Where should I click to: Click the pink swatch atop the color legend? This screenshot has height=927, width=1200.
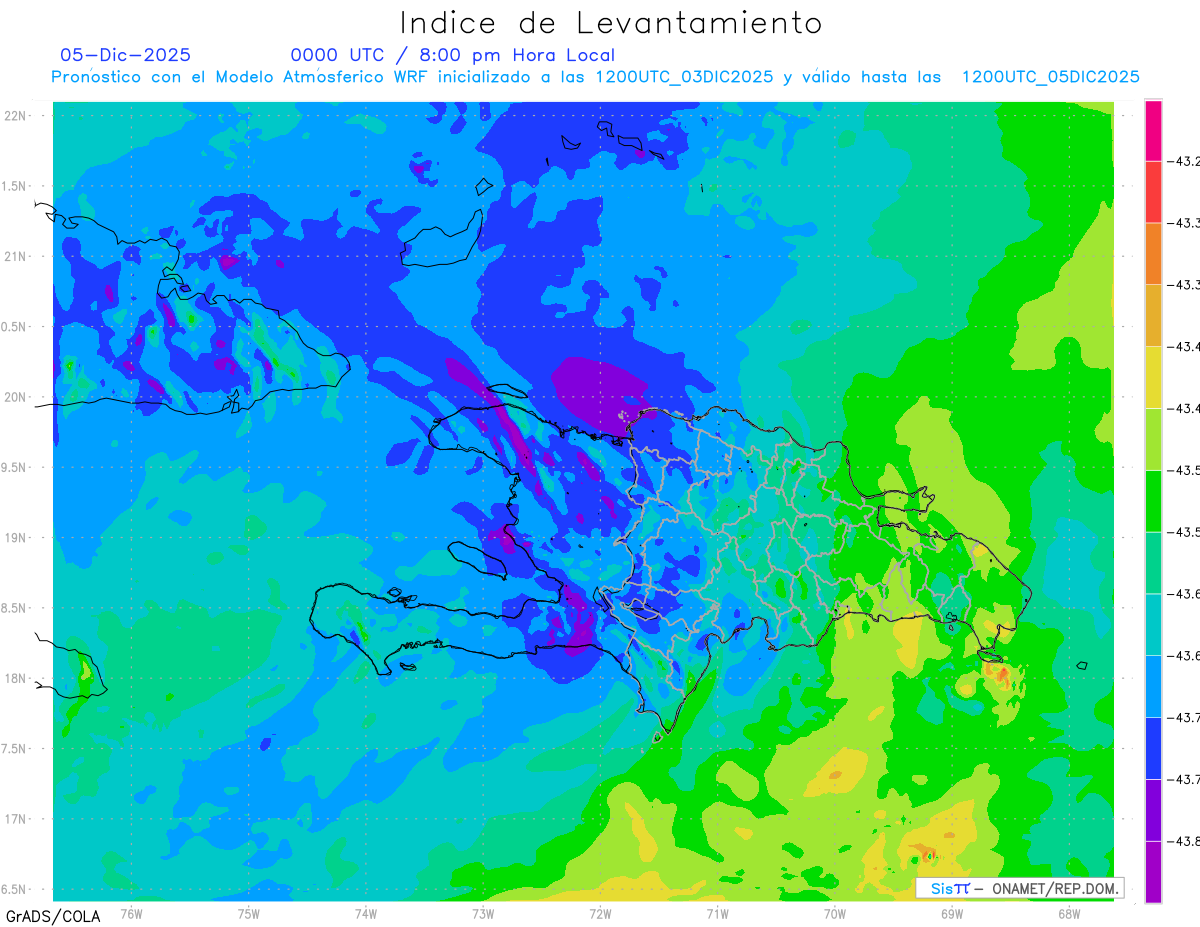(1153, 130)
